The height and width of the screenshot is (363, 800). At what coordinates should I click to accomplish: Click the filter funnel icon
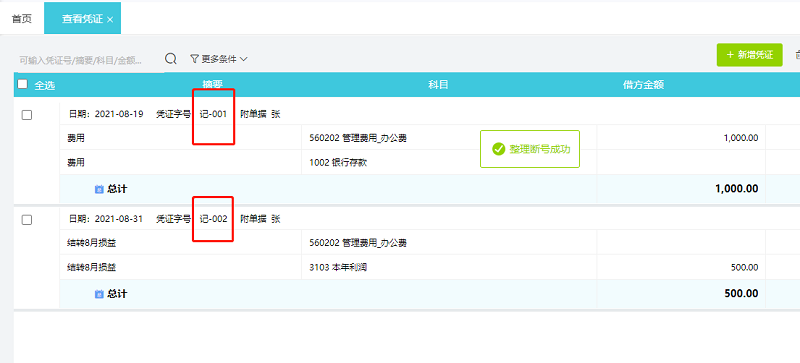[x=194, y=59]
